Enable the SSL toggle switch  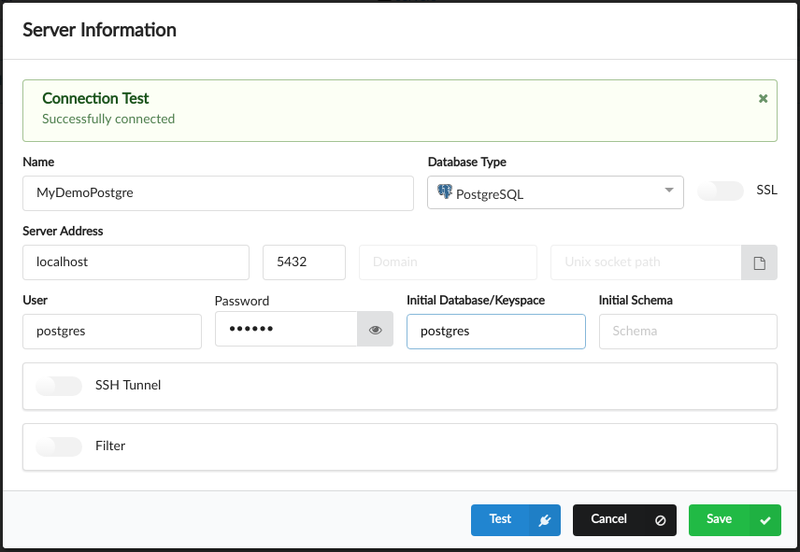coord(720,191)
